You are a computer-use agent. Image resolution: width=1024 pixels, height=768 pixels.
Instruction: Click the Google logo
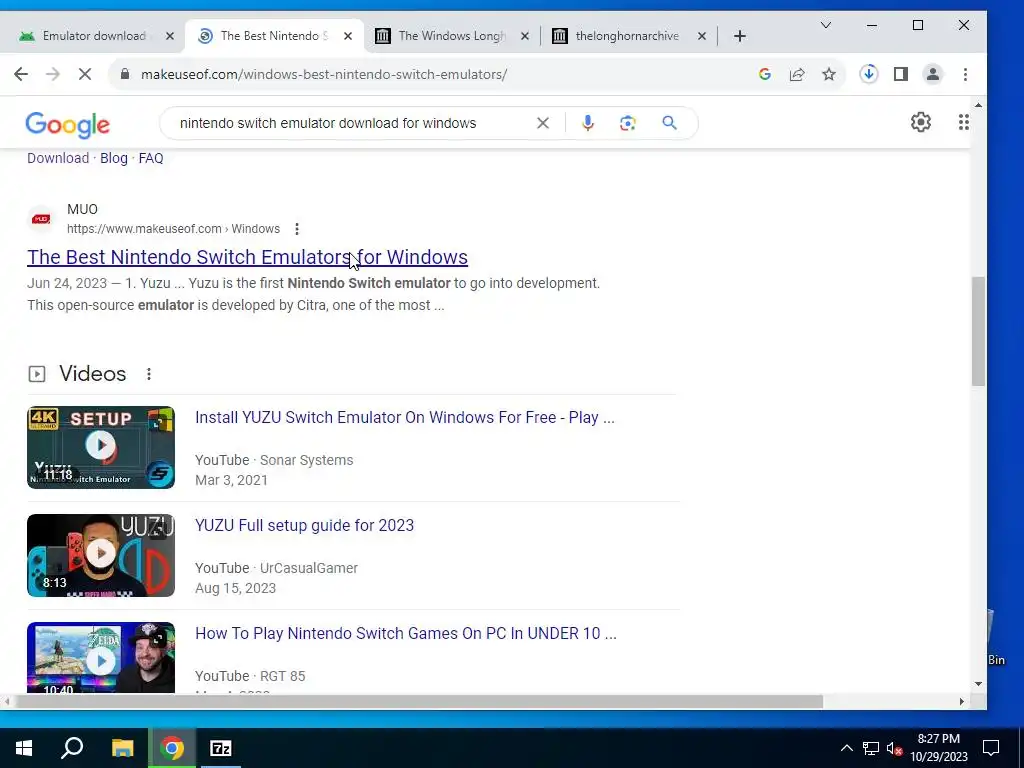click(x=67, y=125)
